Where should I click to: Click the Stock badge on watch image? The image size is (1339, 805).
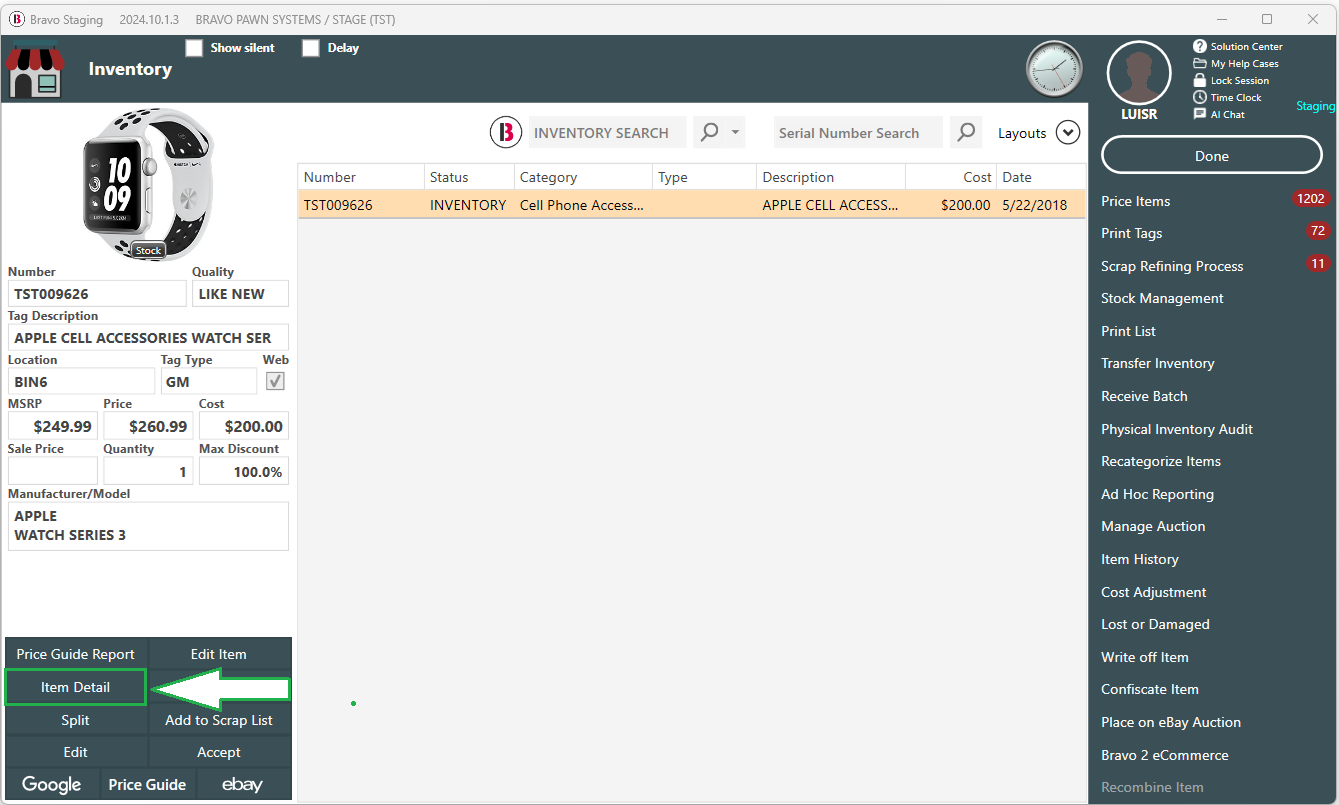148,250
